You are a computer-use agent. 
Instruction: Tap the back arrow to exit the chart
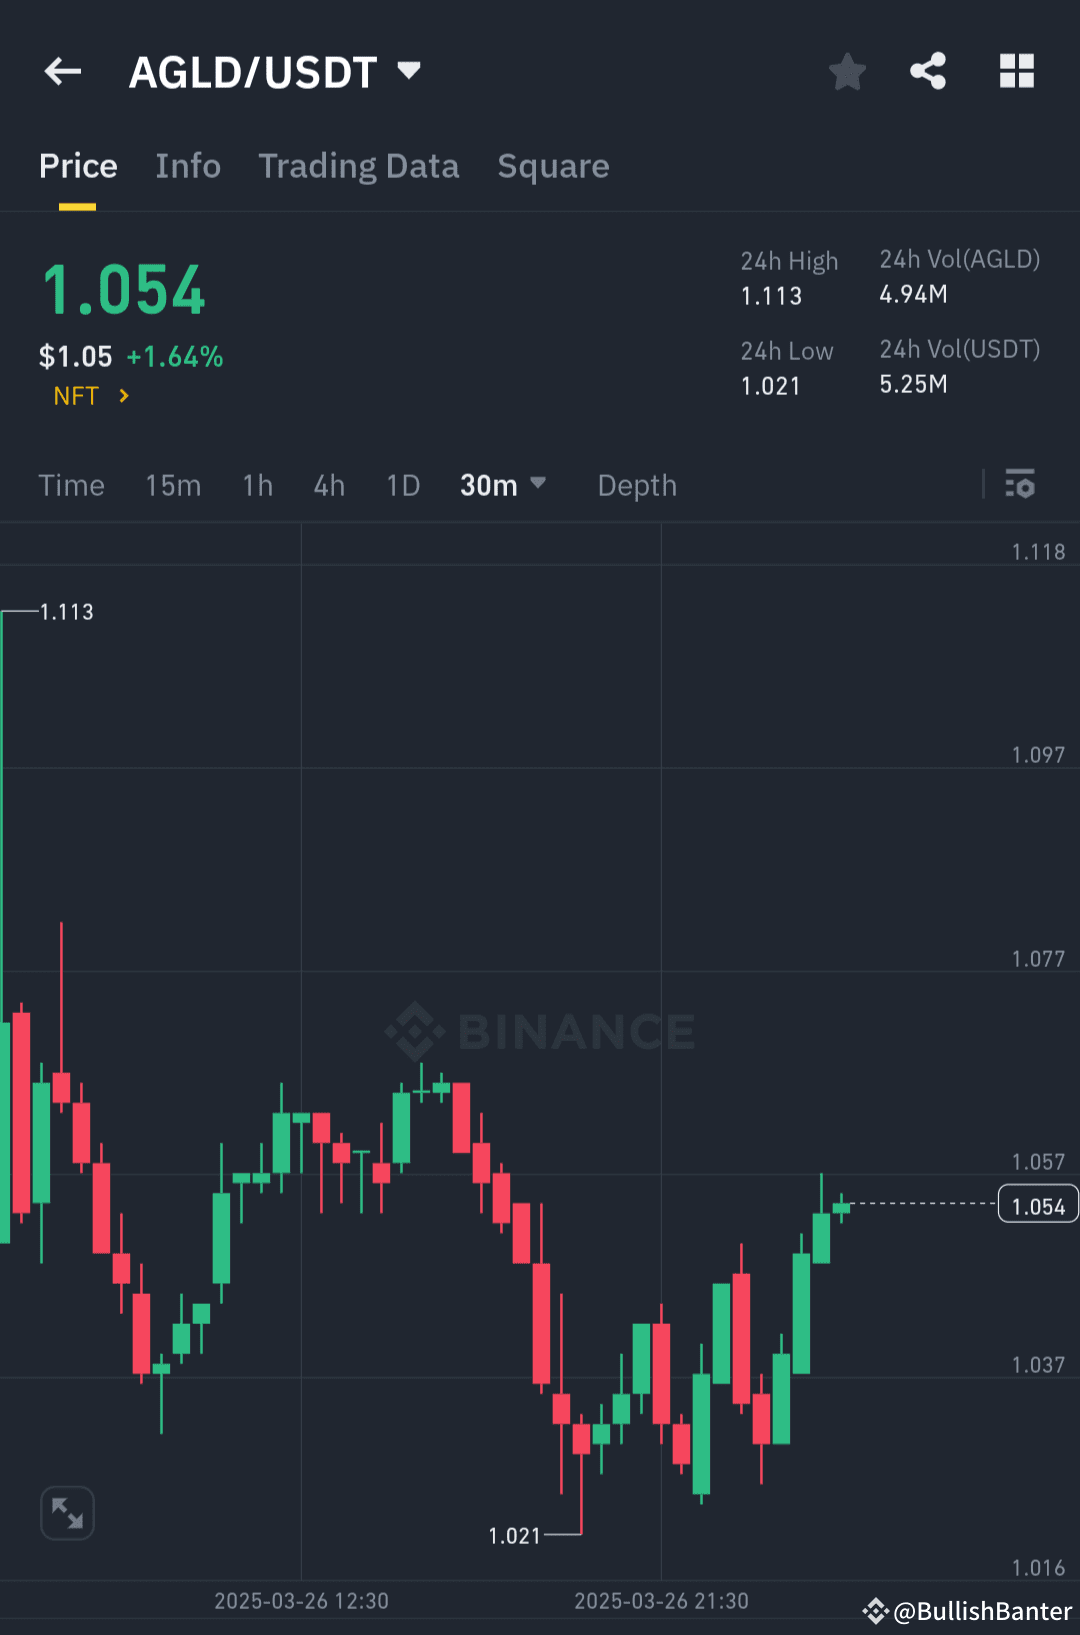(62, 71)
